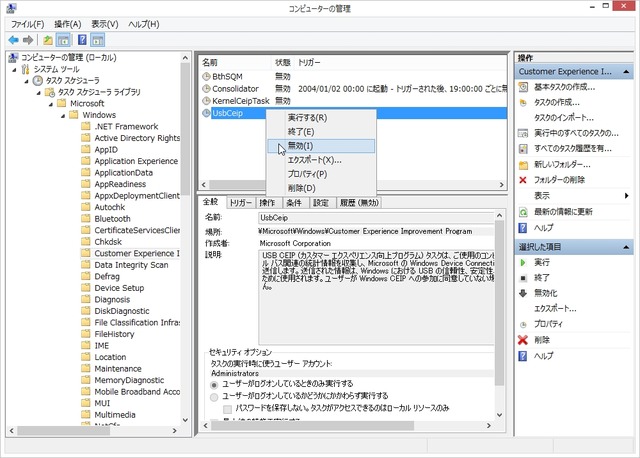
Task: Choose エクスポート(X)... in the context menu
Action: pos(321,160)
